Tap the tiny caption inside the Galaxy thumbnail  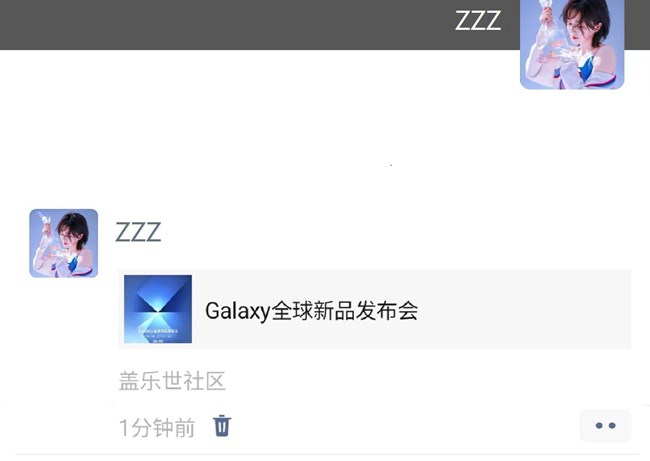[x=158, y=333]
